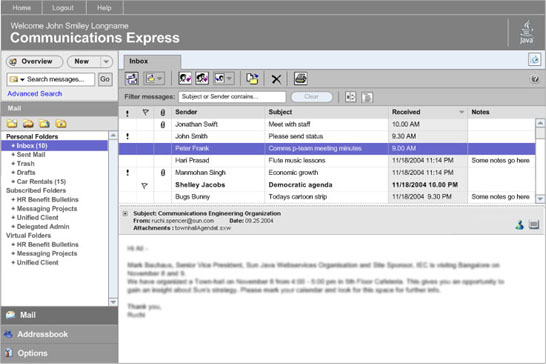Image resolution: width=546 pixels, height=364 pixels.
Task: Click the first yellow folder icon under Mail
Action: (x=12, y=124)
